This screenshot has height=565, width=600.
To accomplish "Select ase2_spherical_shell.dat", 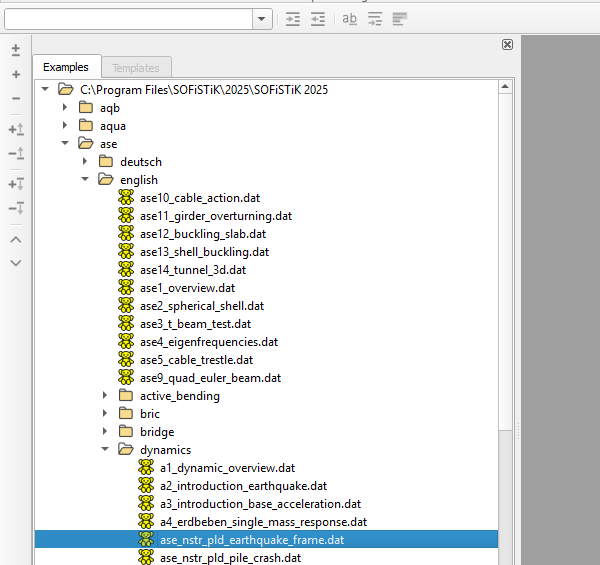I will click(x=202, y=306).
